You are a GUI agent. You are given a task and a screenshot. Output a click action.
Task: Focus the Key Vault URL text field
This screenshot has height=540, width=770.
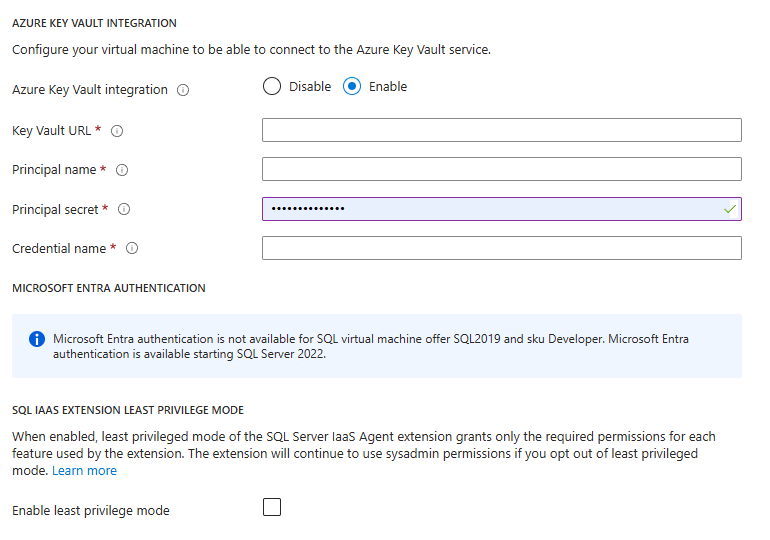click(x=501, y=130)
